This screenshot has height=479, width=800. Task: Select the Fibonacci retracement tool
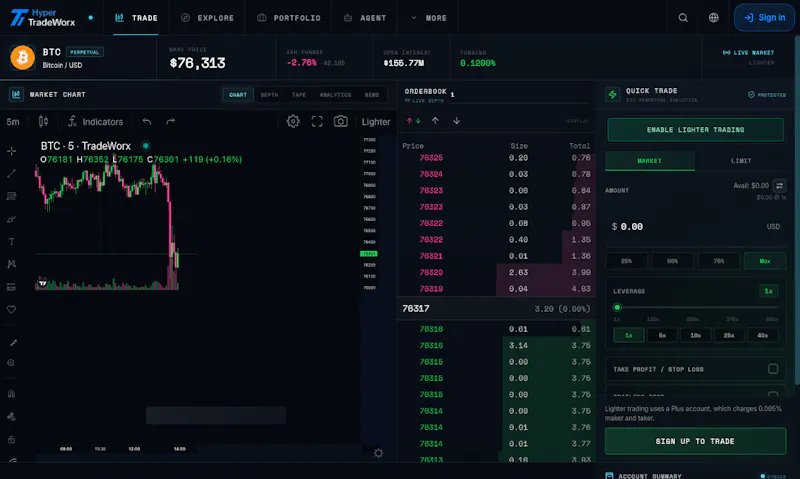(x=11, y=196)
